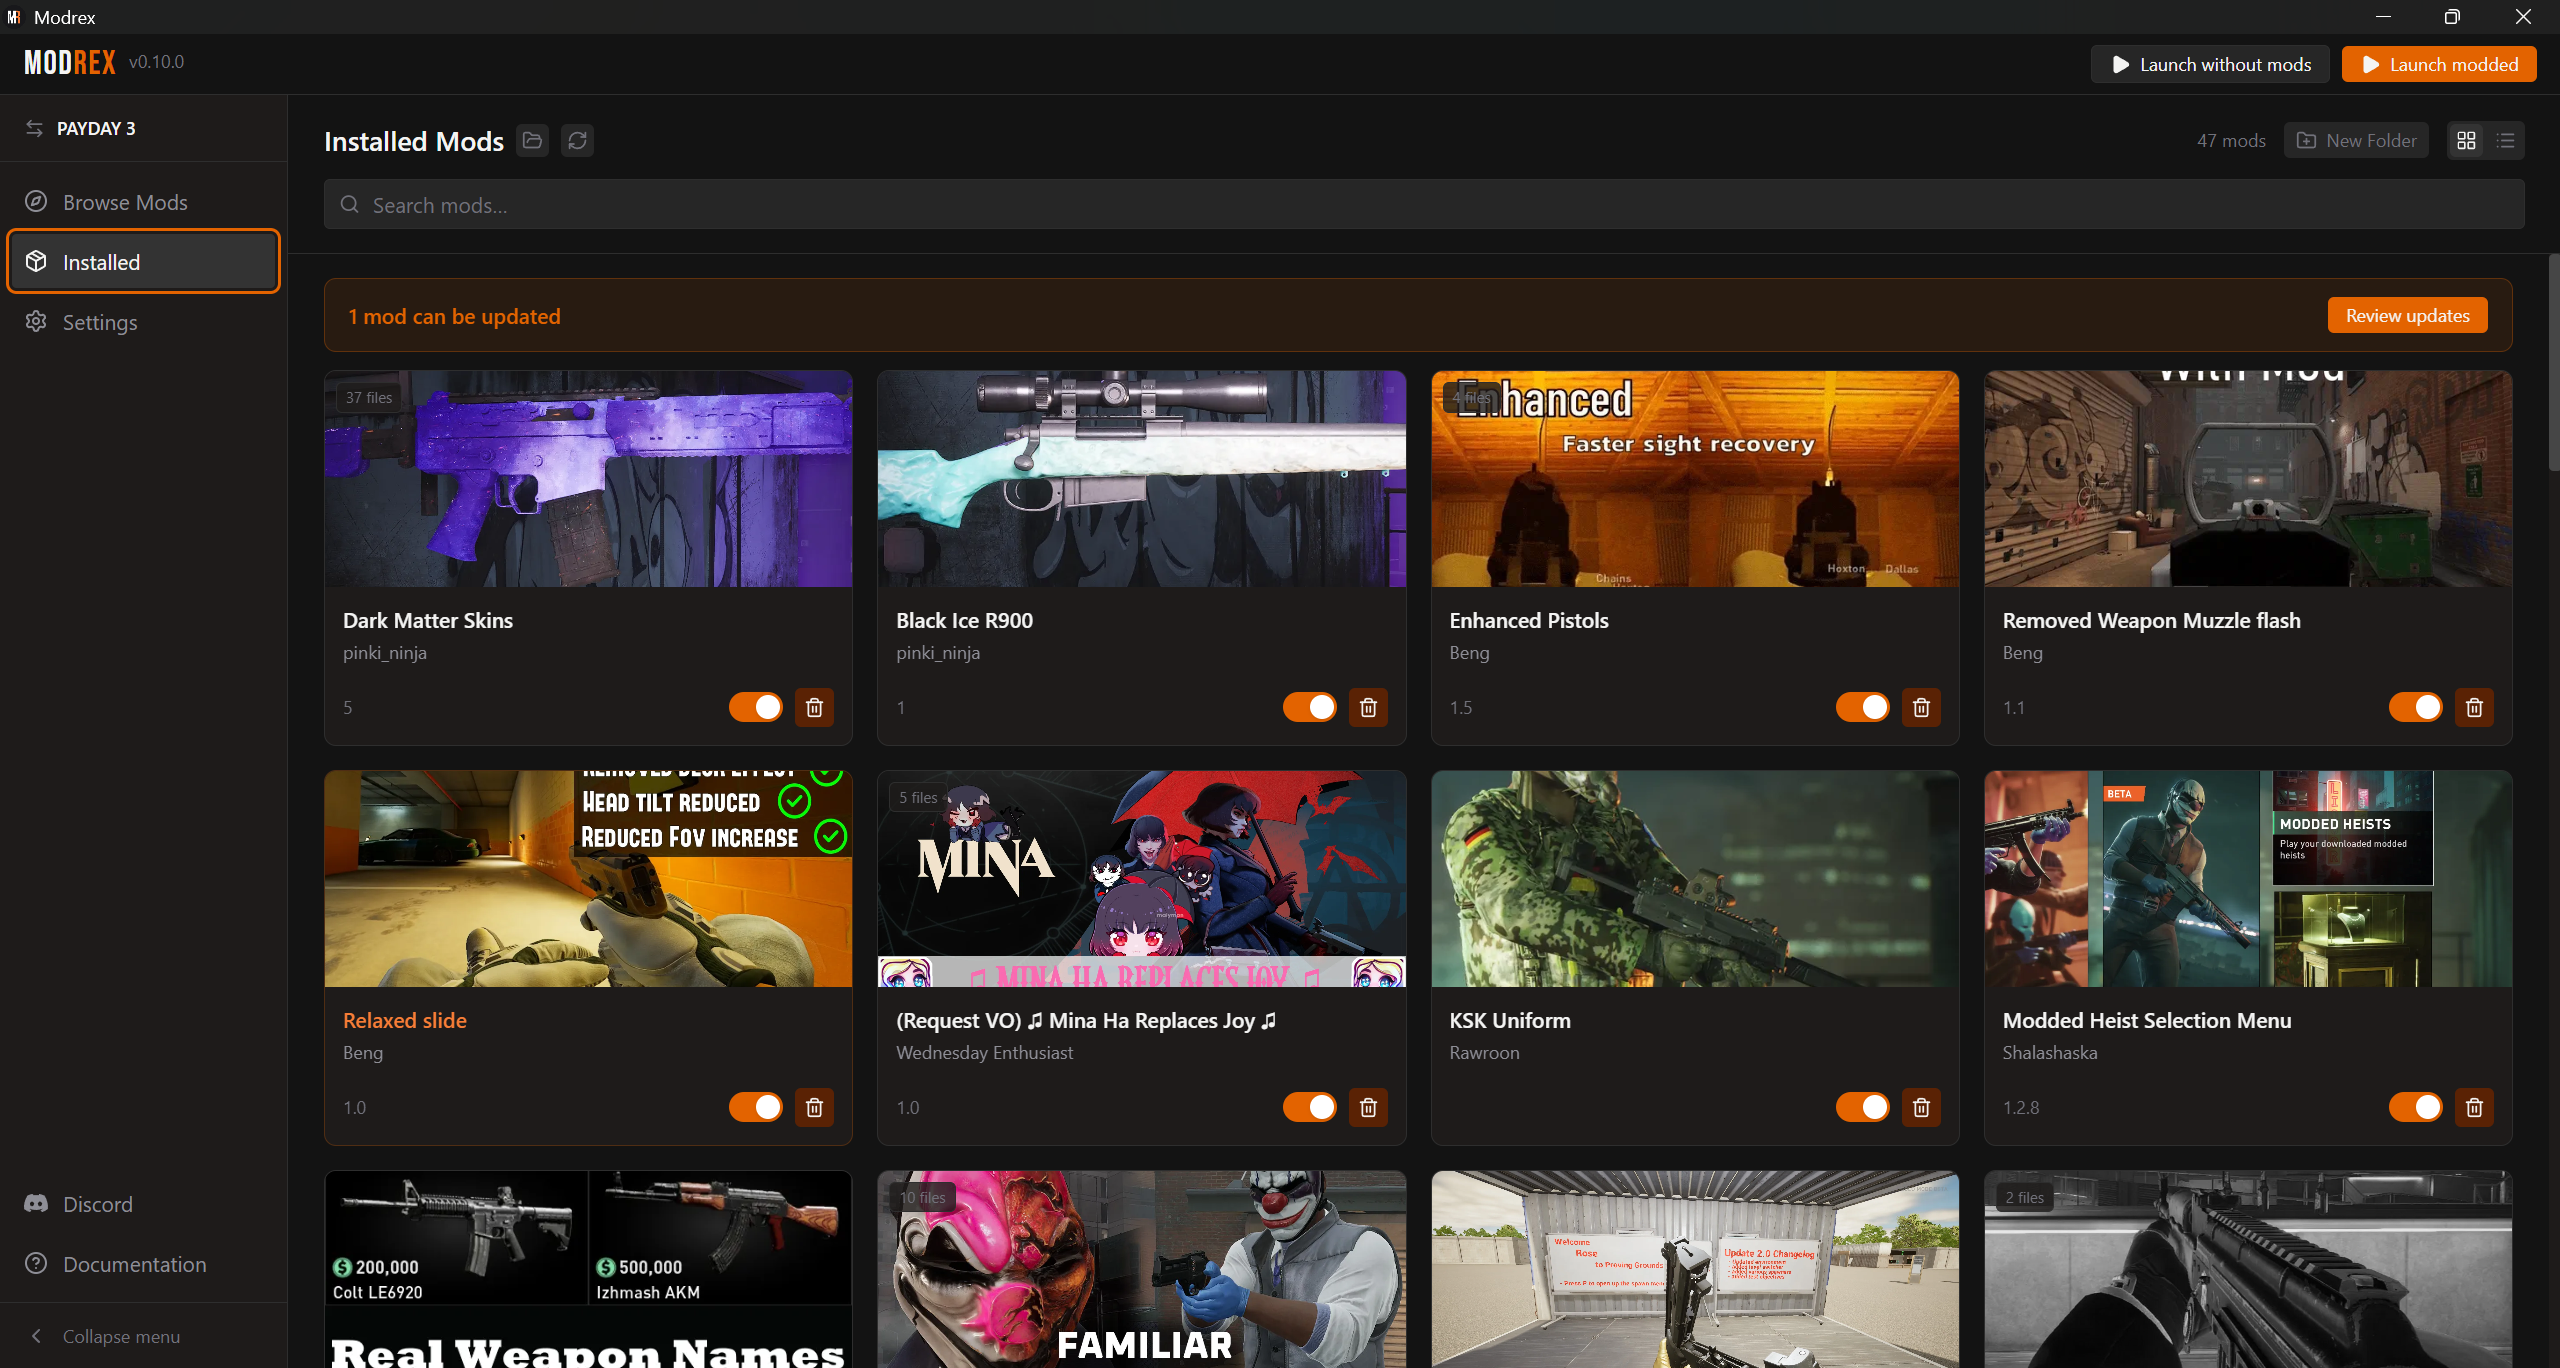Image resolution: width=2560 pixels, height=1368 pixels.
Task: Open the installed mods folder icon
Action: [533, 141]
